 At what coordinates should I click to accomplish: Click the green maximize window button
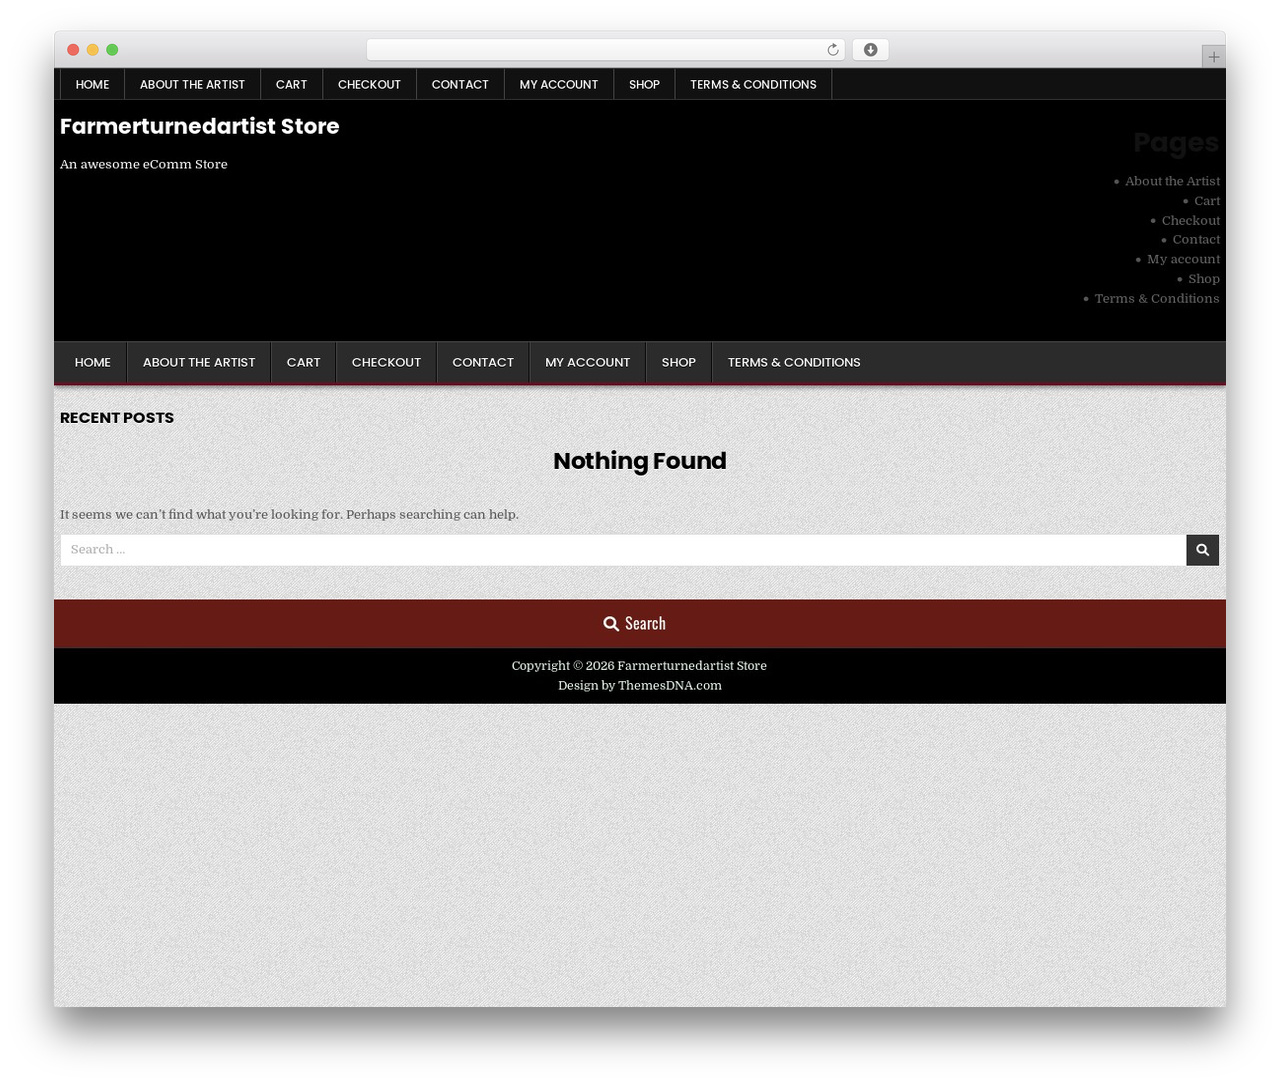point(112,50)
